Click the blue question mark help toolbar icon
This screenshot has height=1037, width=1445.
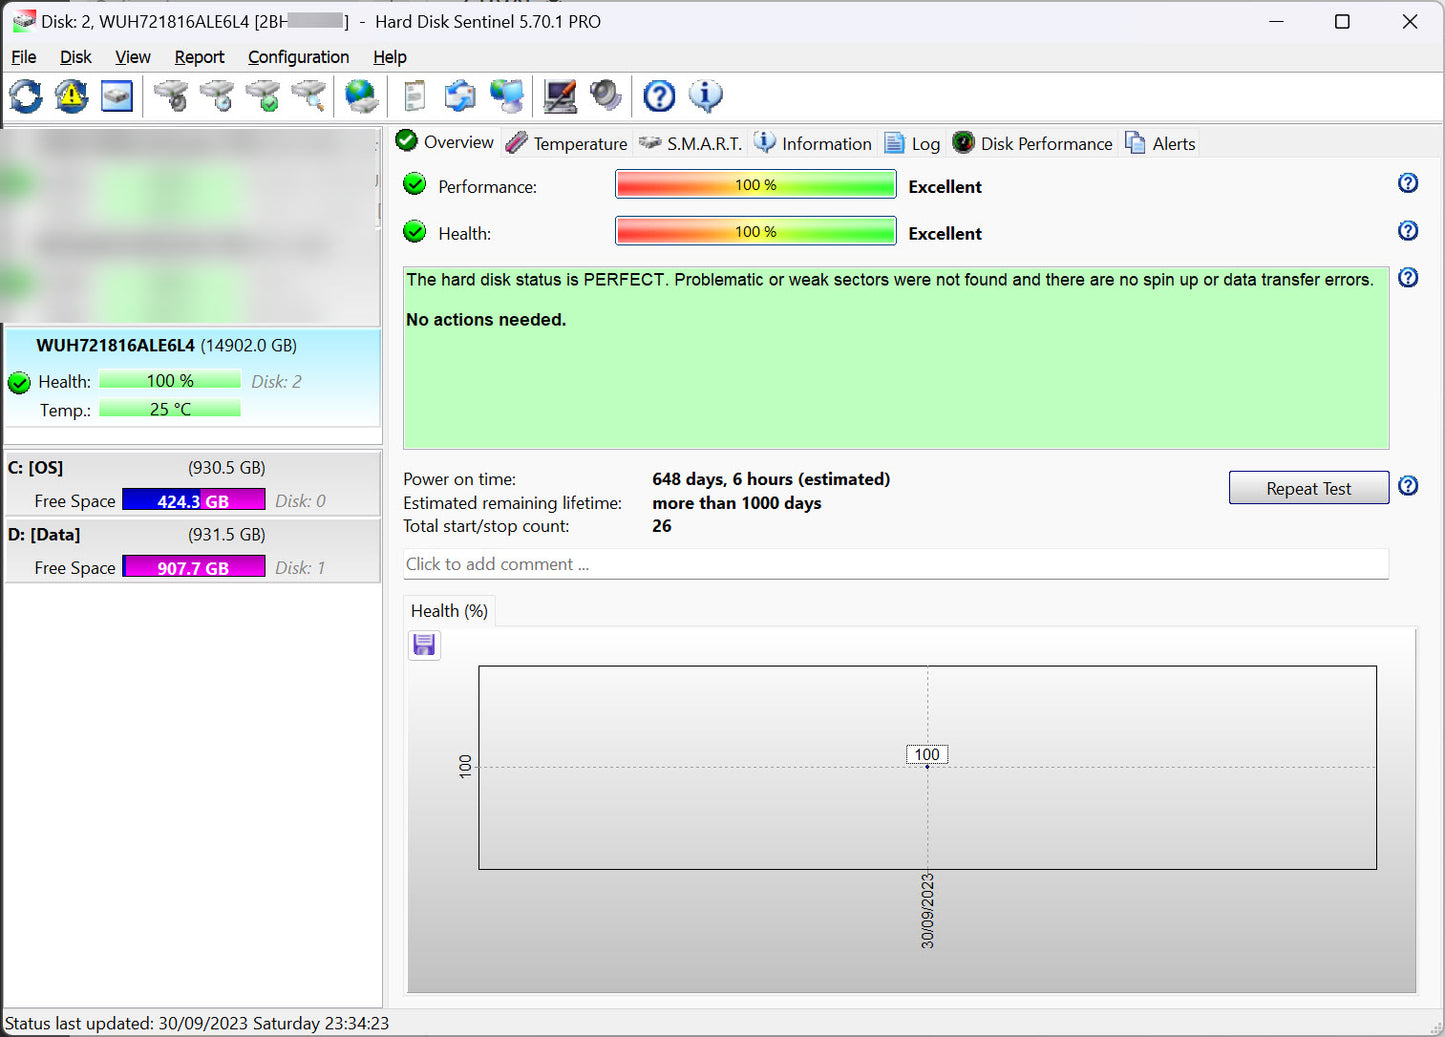(659, 97)
